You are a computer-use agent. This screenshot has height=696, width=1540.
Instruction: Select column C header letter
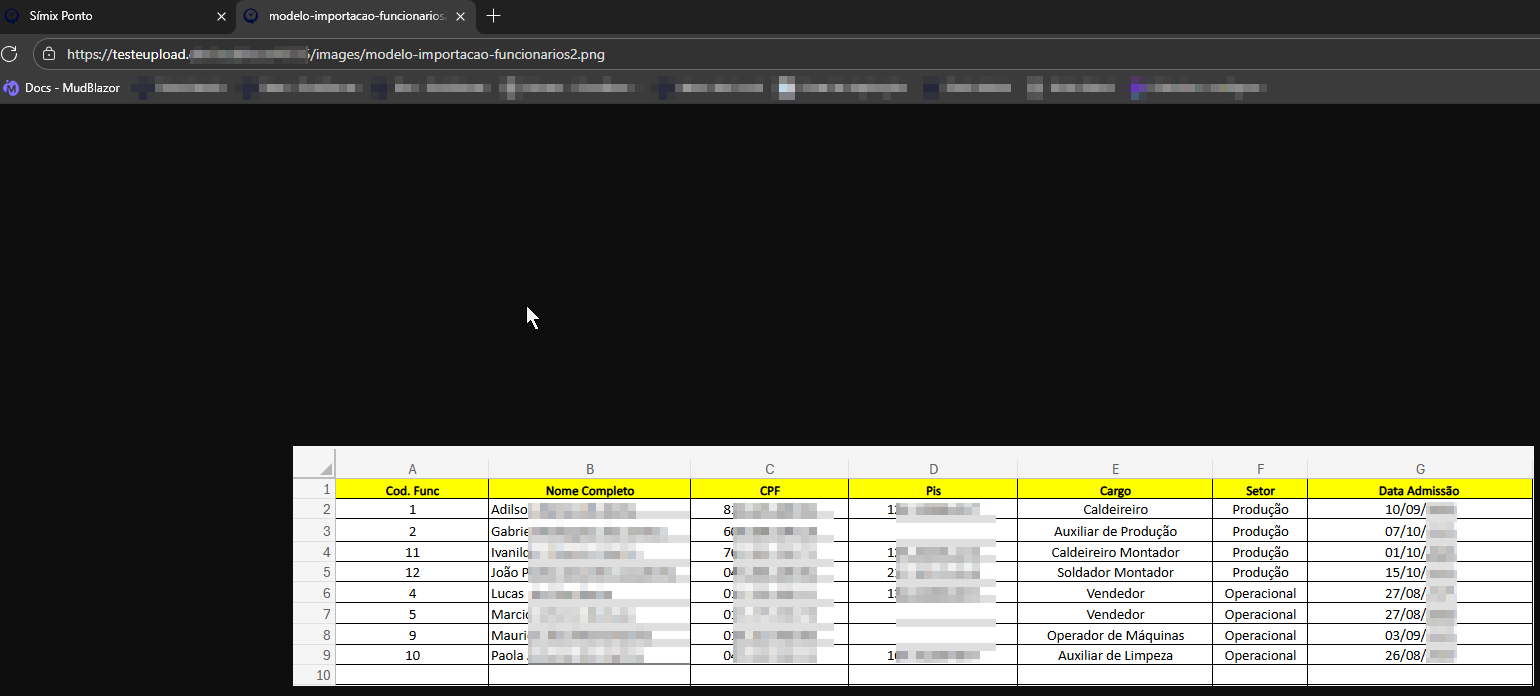(x=769, y=469)
